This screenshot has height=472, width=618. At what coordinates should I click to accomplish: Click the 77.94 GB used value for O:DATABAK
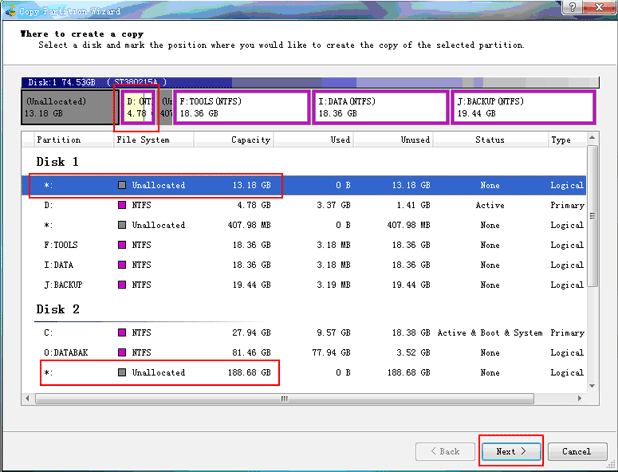[331, 353]
